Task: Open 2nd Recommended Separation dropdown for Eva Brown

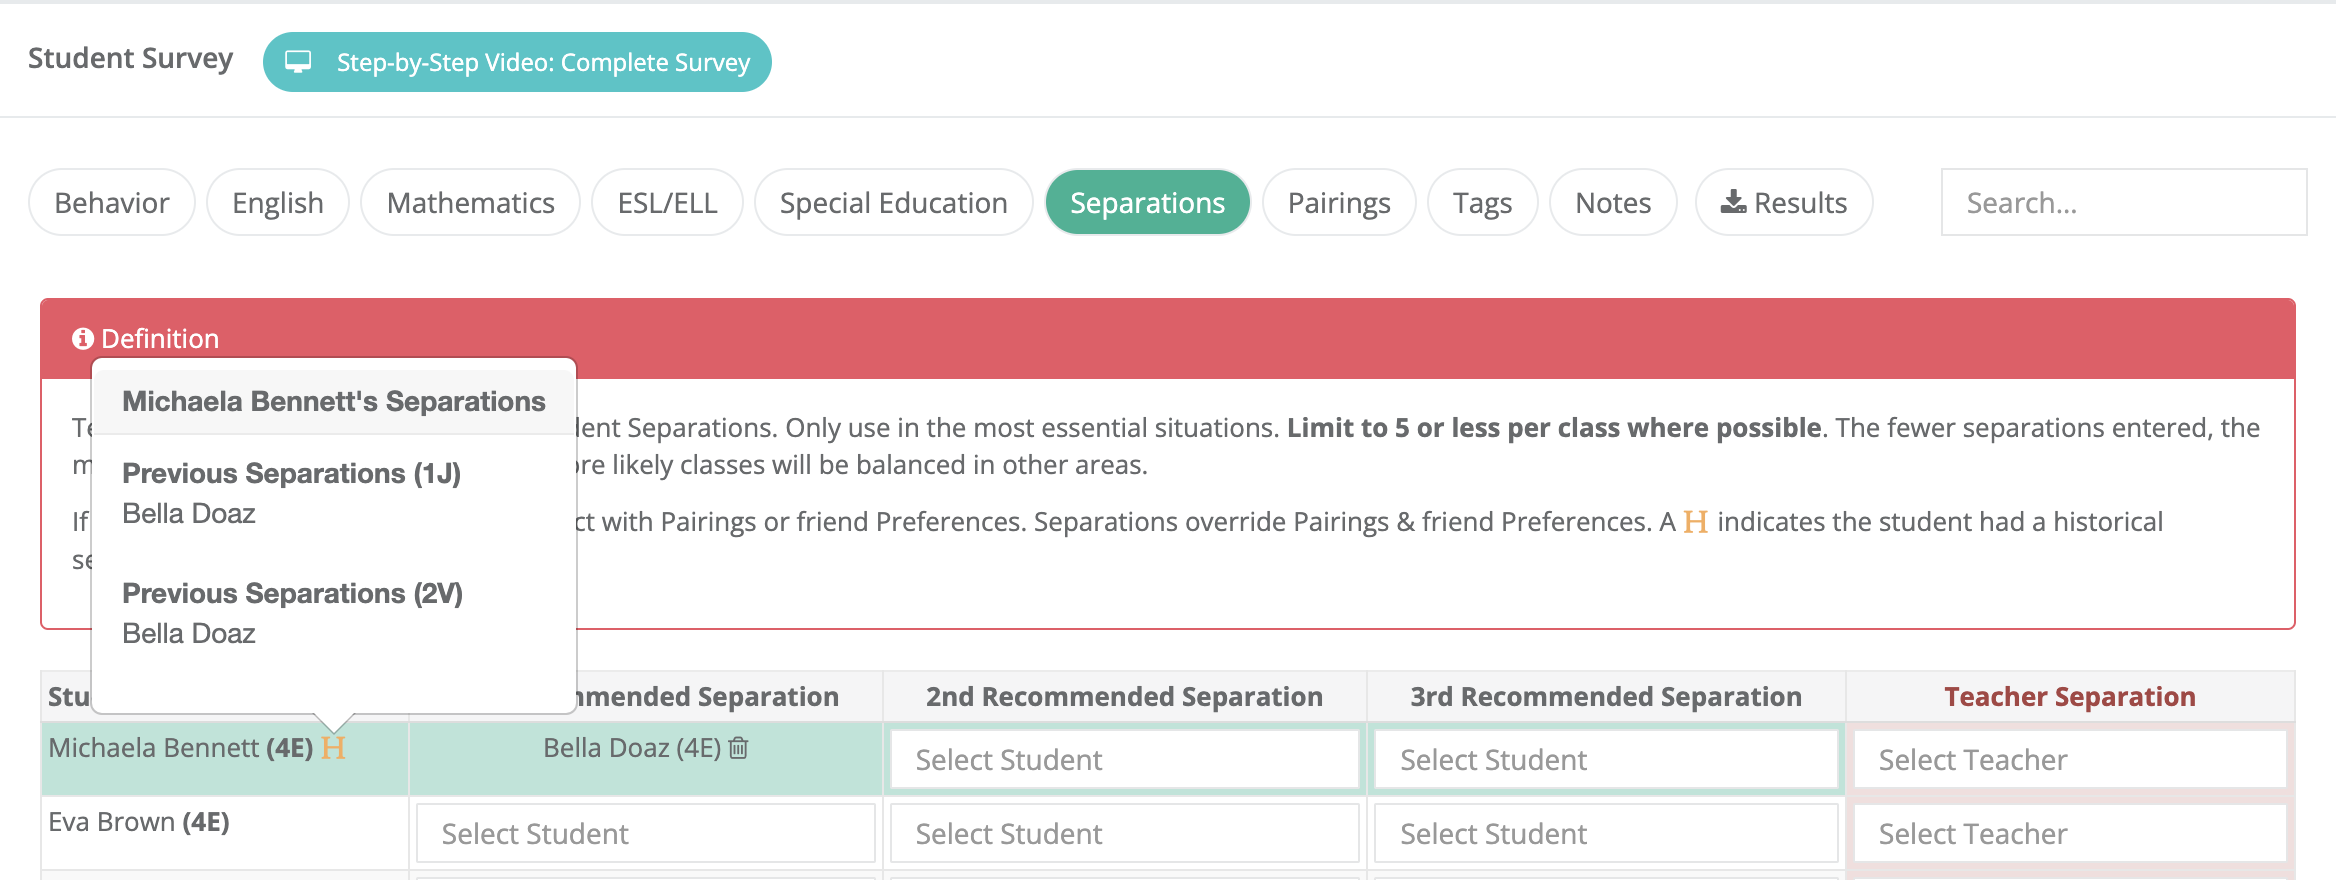Action: pos(1125,834)
